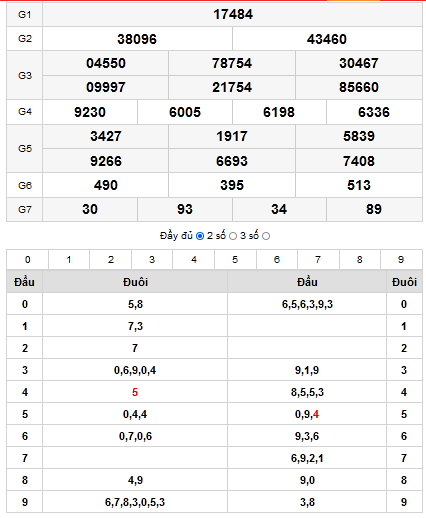Click G3 number 85660
426x518 pixels.
[x=359, y=87]
